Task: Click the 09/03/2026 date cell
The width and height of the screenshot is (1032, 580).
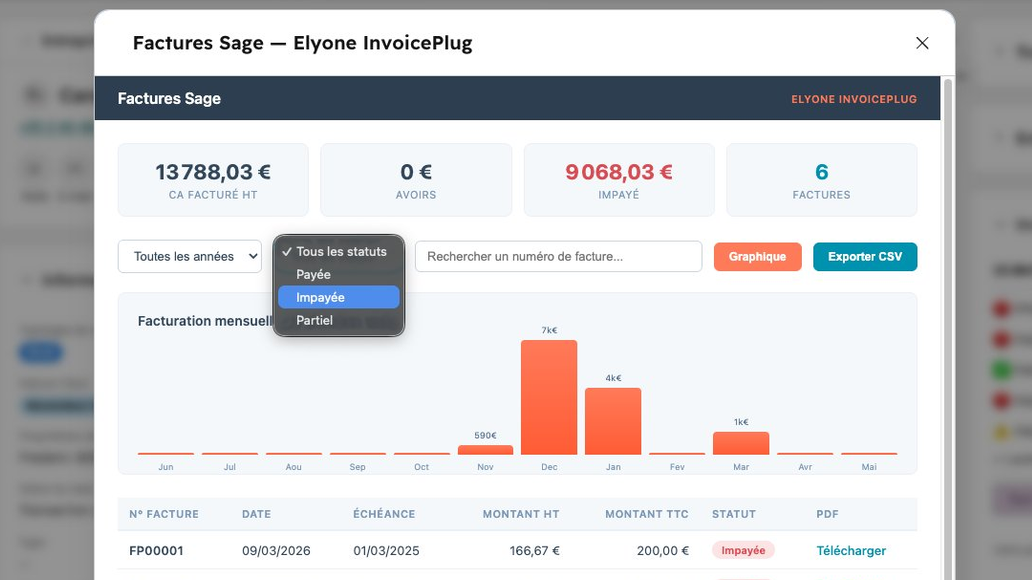Action: pos(276,550)
